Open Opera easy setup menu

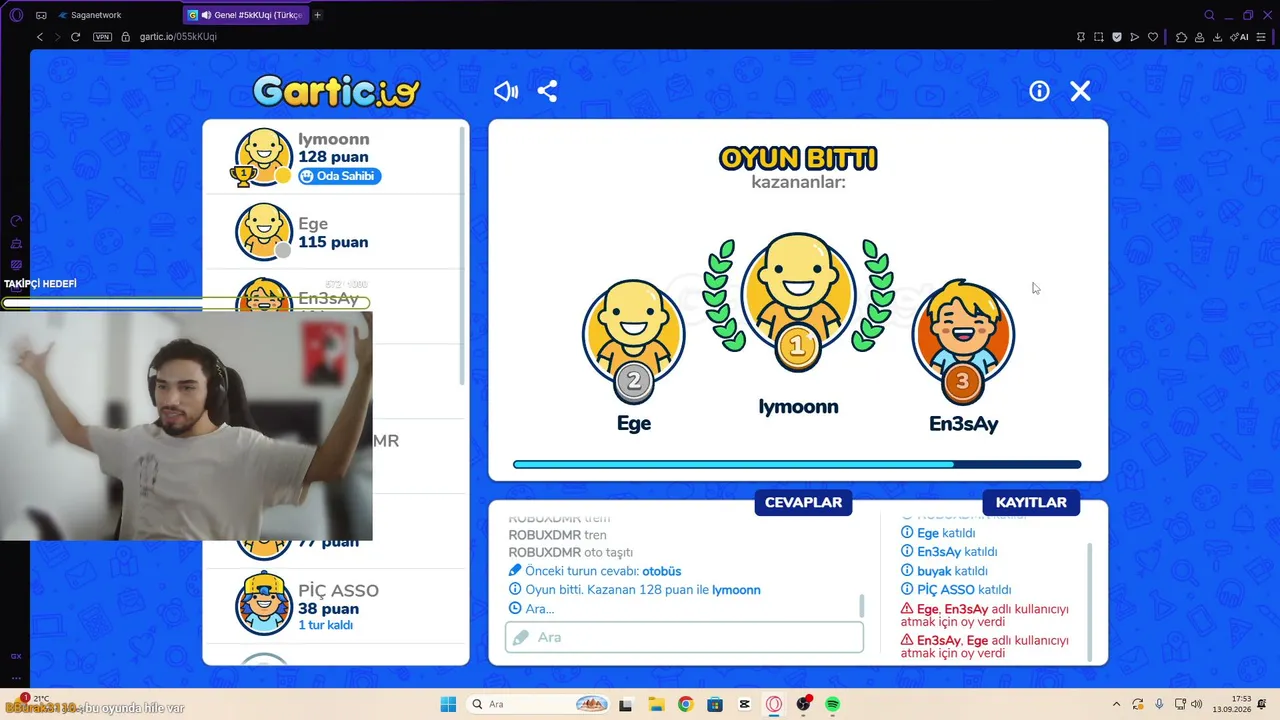tap(1261, 37)
